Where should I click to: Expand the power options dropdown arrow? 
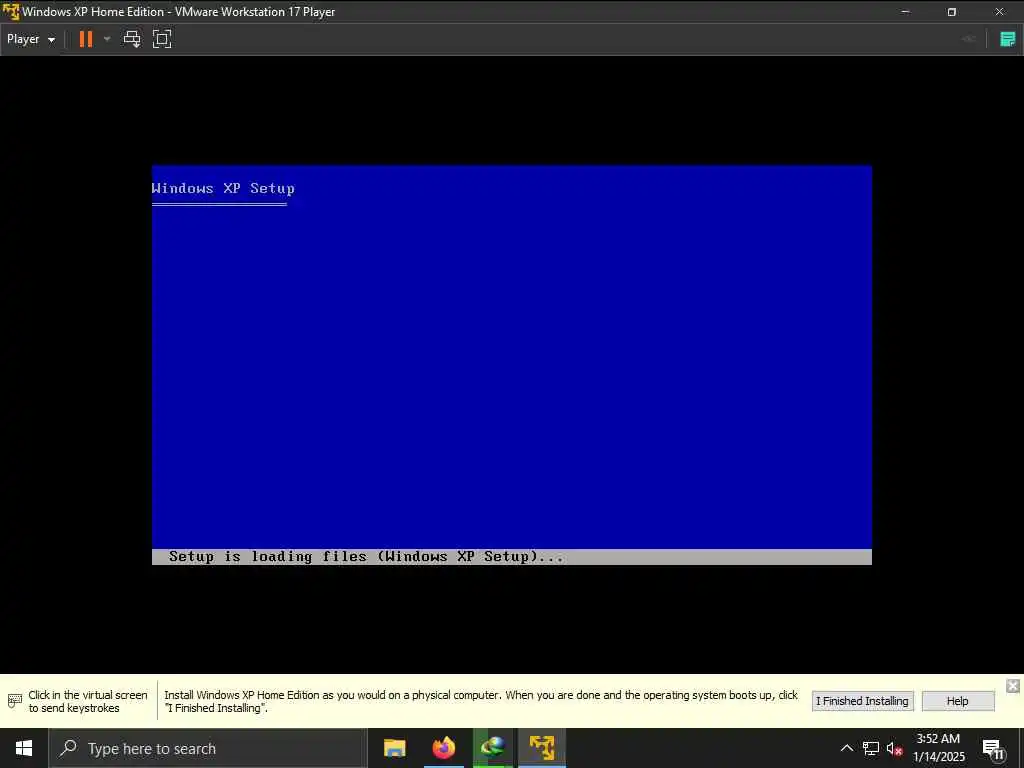click(x=107, y=39)
